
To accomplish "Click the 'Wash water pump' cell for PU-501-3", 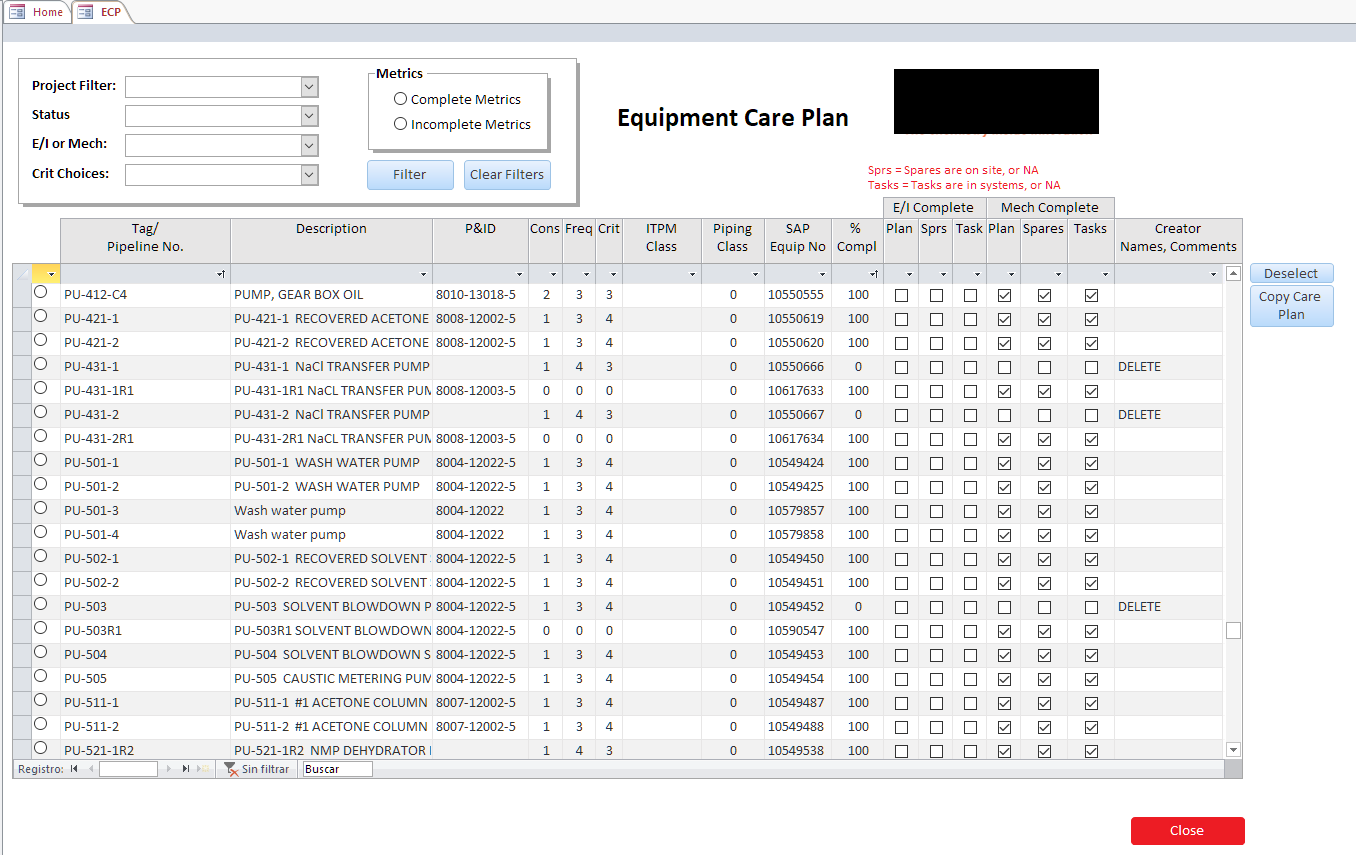I will pyautogui.click(x=331, y=511).
